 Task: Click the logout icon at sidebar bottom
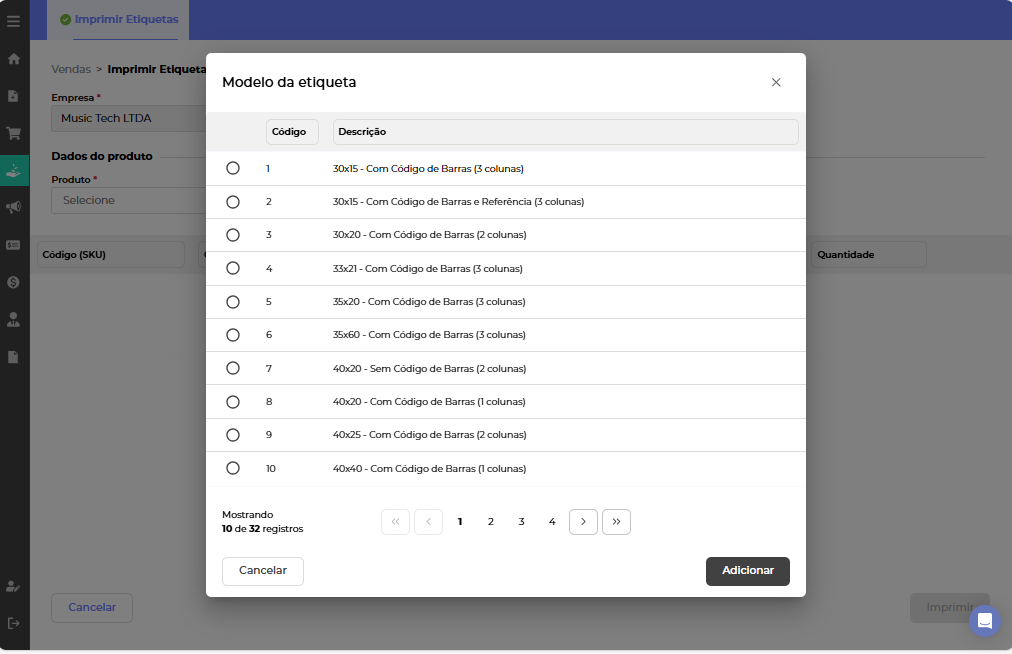tap(14, 623)
